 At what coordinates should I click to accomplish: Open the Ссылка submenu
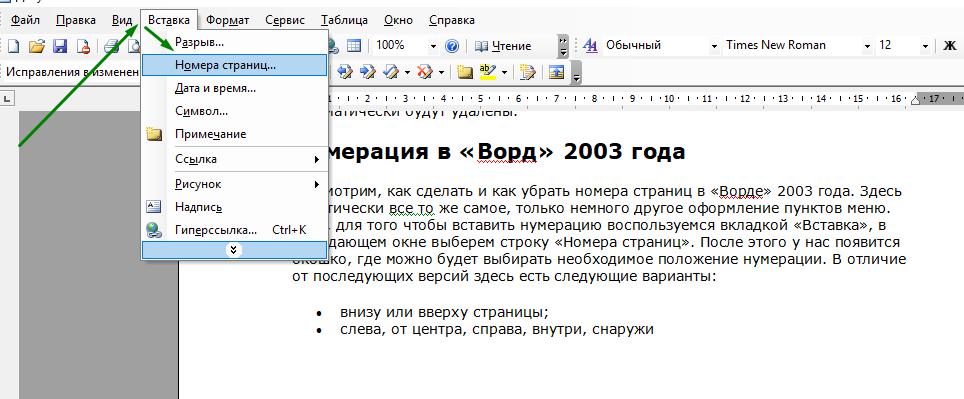point(234,159)
